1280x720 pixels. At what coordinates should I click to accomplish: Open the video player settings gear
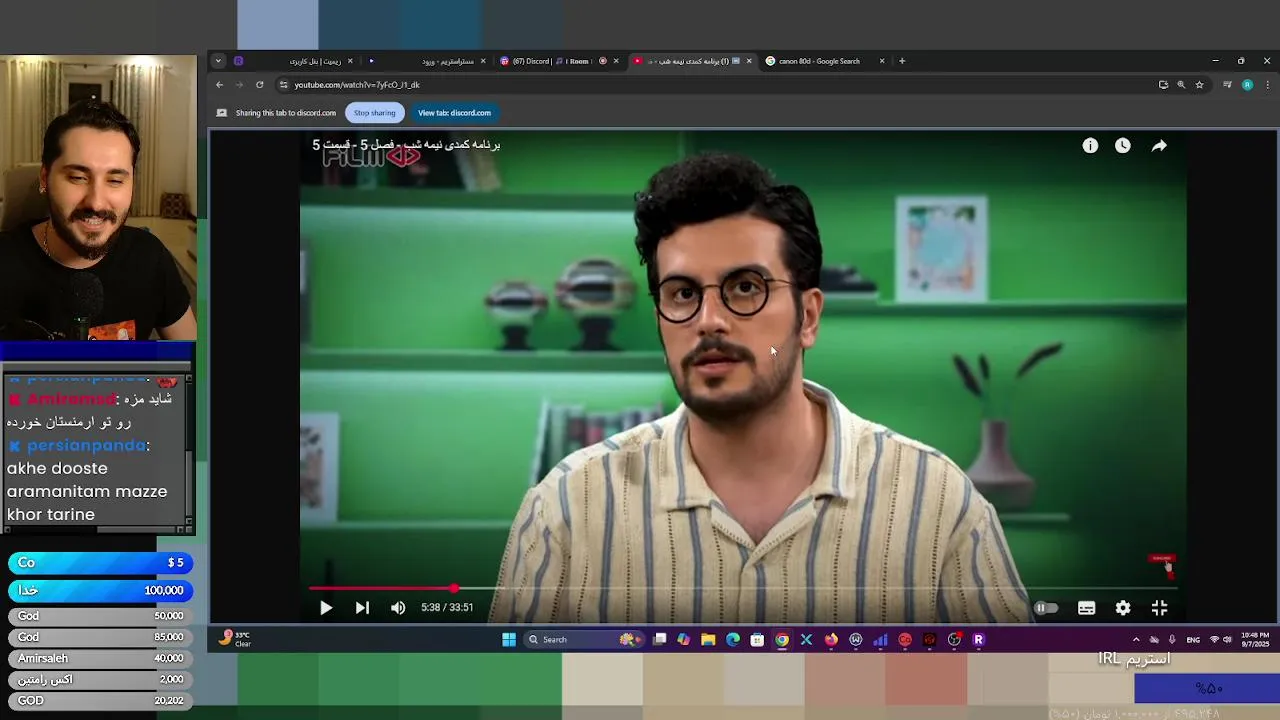pyautogui.click(x=1123, y=607)
